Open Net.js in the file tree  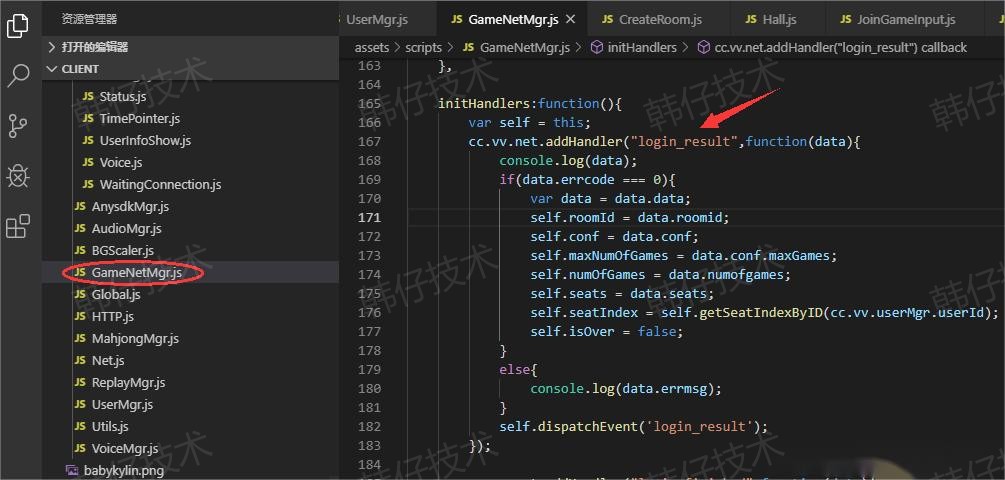190,360
